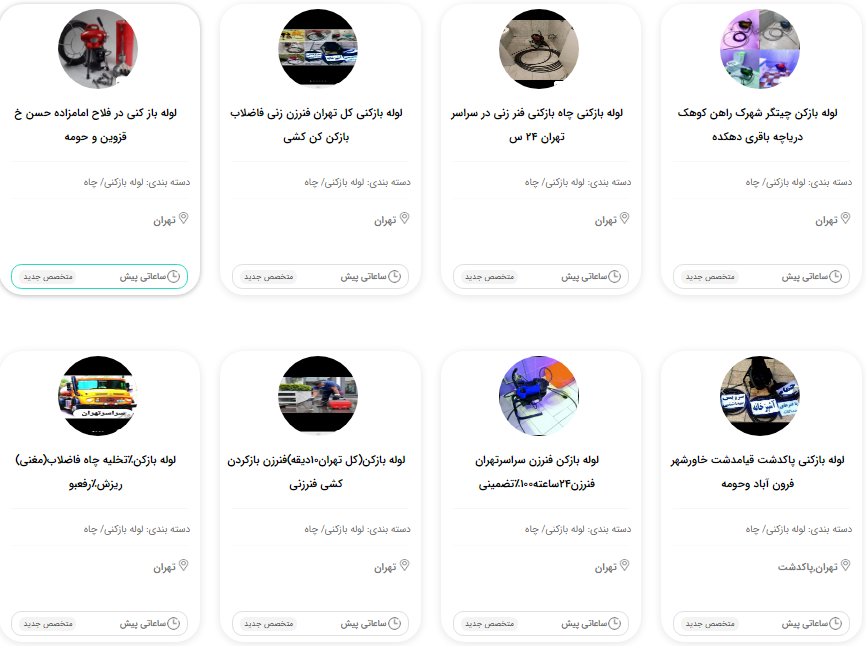Open listing لوله بازکنی کل تهران فنرزن زنی فاضلاب
Viewport: 866px width, 646px height.
point(316,125)
